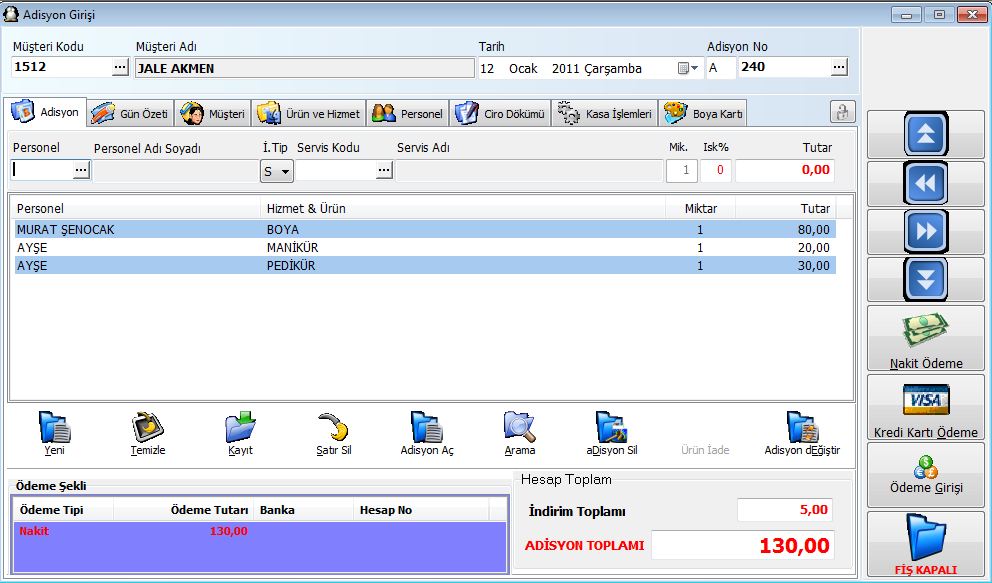Image resolution: width=992 pixels, height=583 pixels.
Task: Click the aDisyon Sil icon
Action: 612,427
